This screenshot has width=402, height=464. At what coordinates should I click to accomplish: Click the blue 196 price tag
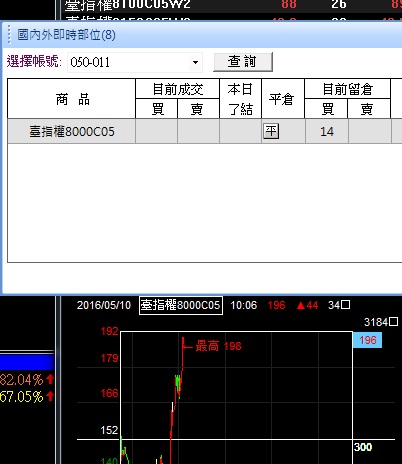coord(367,340)
